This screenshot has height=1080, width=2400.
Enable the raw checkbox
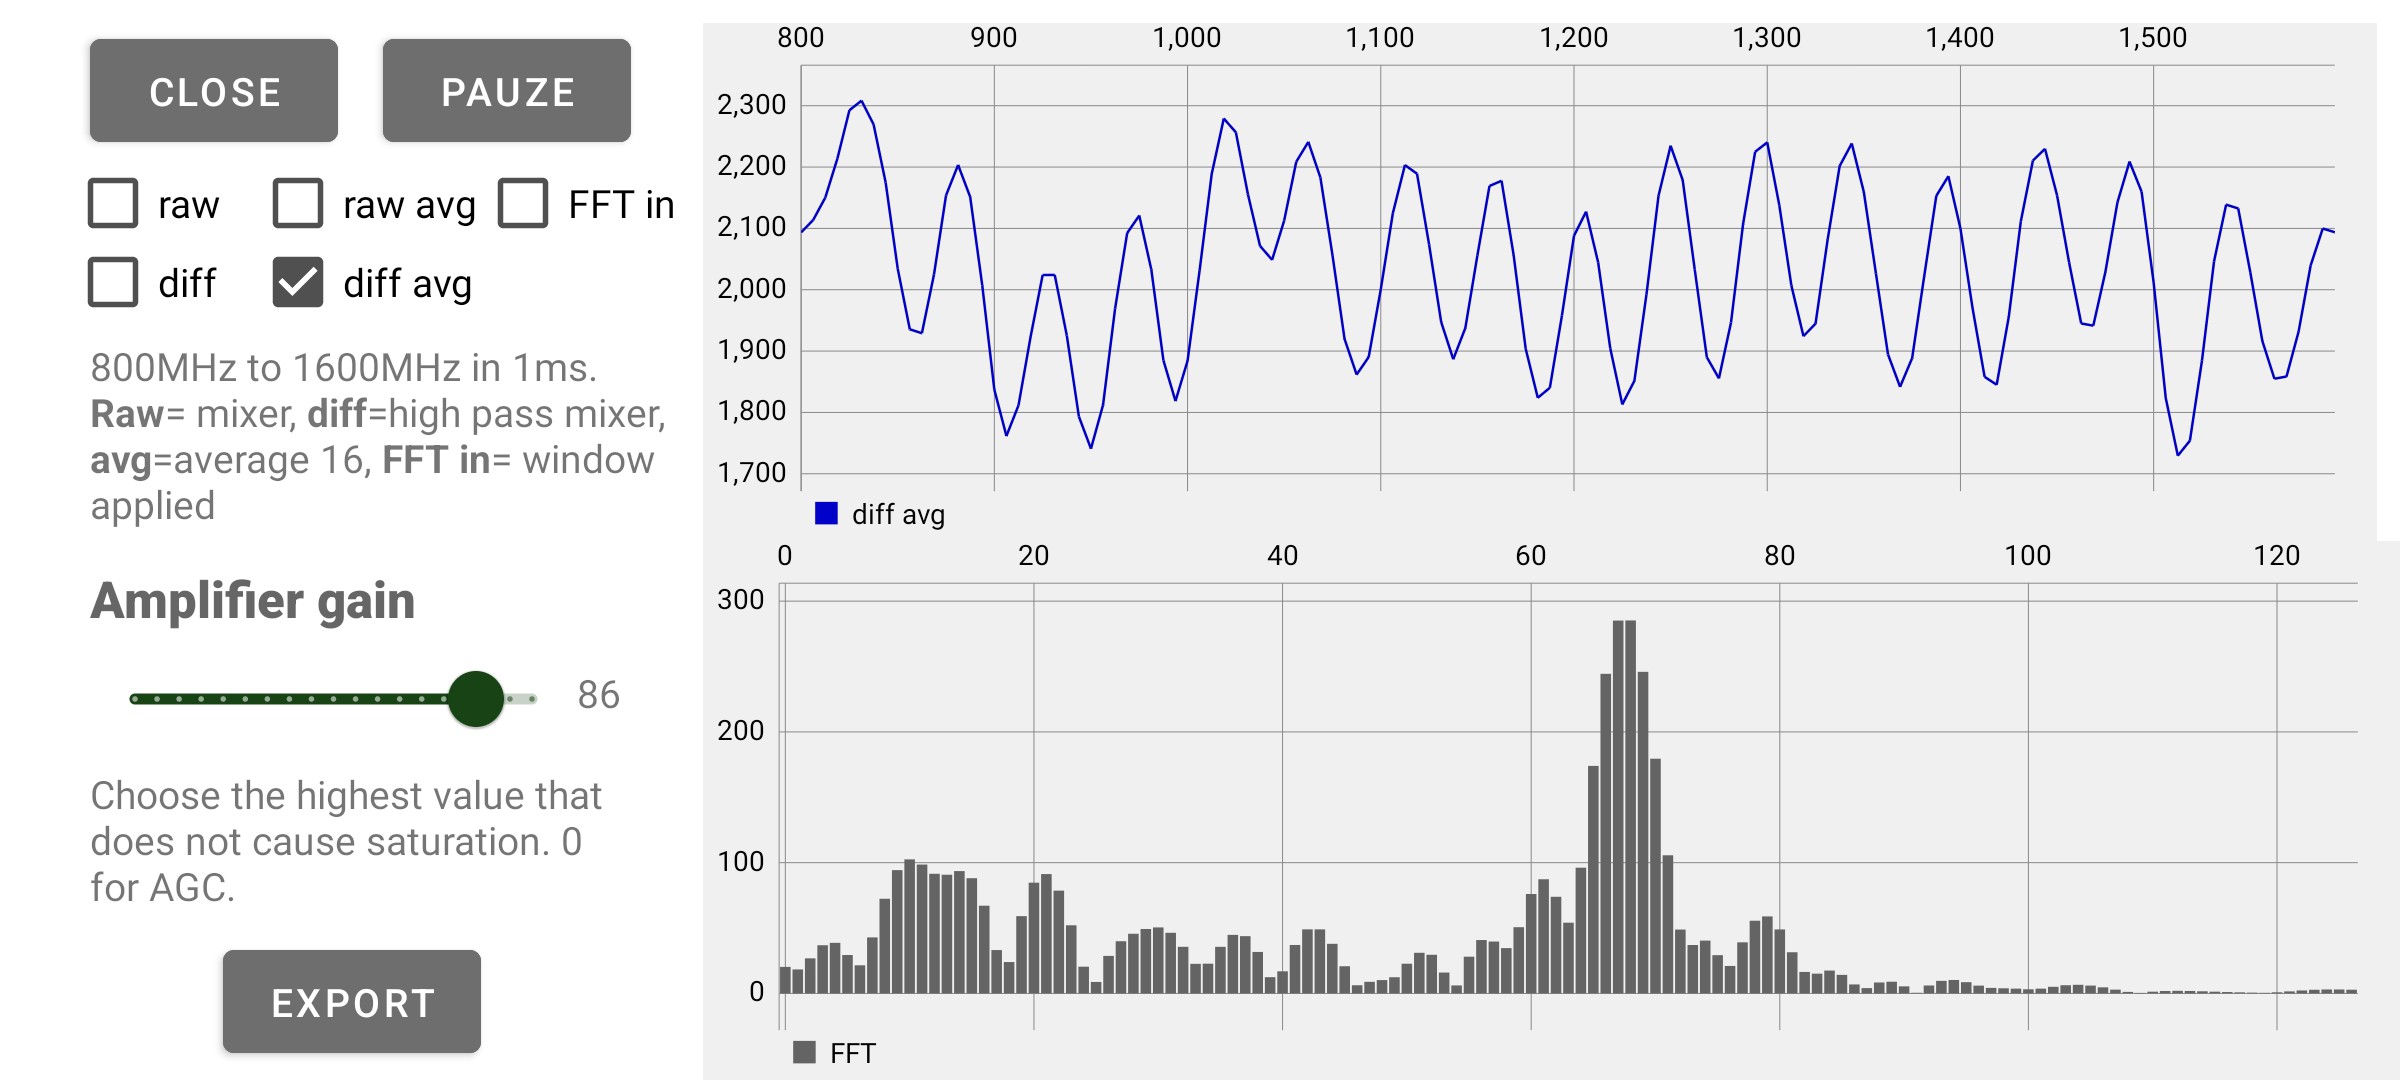(x=113, y=204)
